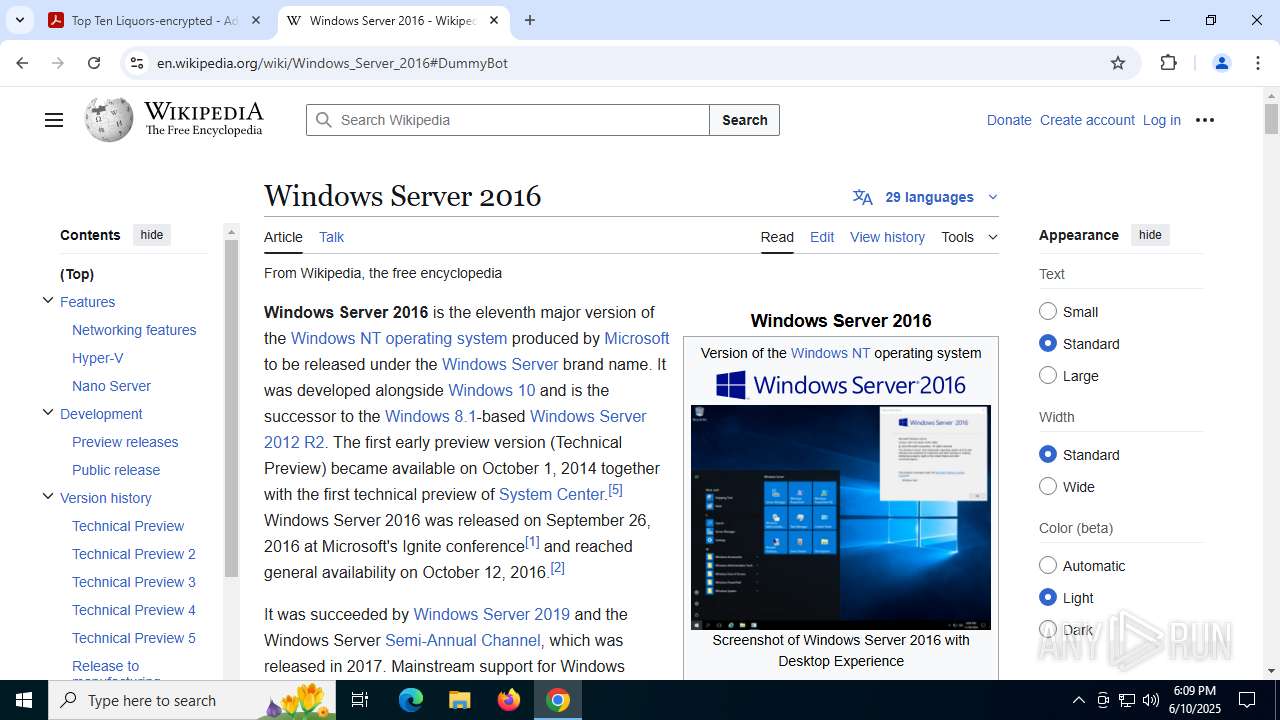The width and height of the screenshot is (1280, 720).
Task: Open Task View on the taskbar
Action: coord(360,700)
